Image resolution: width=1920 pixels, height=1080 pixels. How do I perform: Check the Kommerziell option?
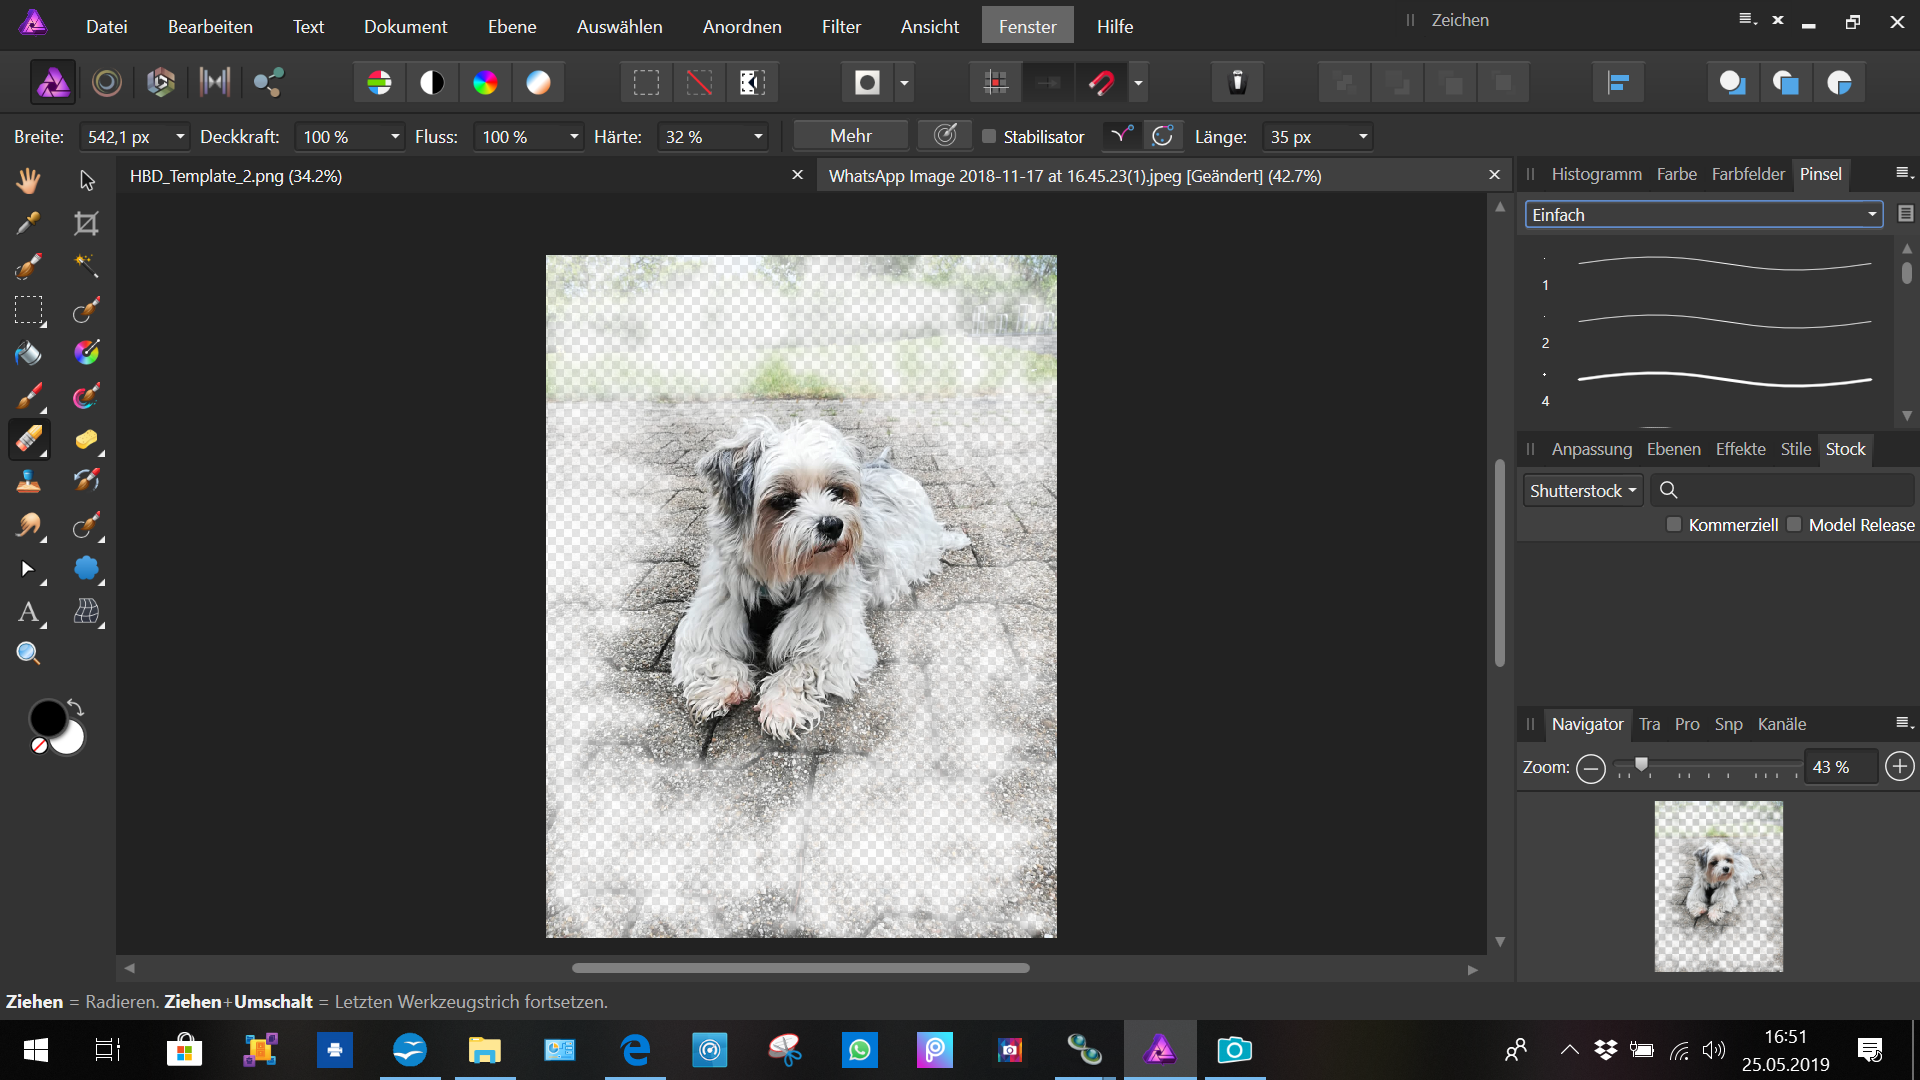(1674, 525)
